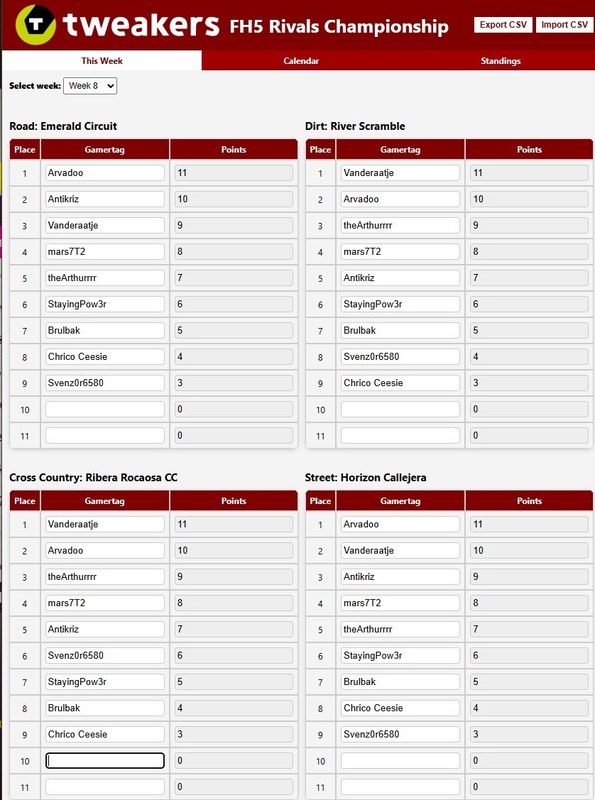Click Antikriz gamertag in Horizon Callejera

click(x=400, y=577)
